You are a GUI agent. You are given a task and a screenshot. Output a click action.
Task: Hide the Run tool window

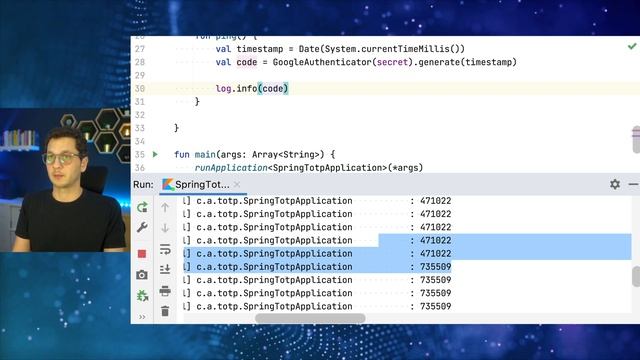coord(633,184)
